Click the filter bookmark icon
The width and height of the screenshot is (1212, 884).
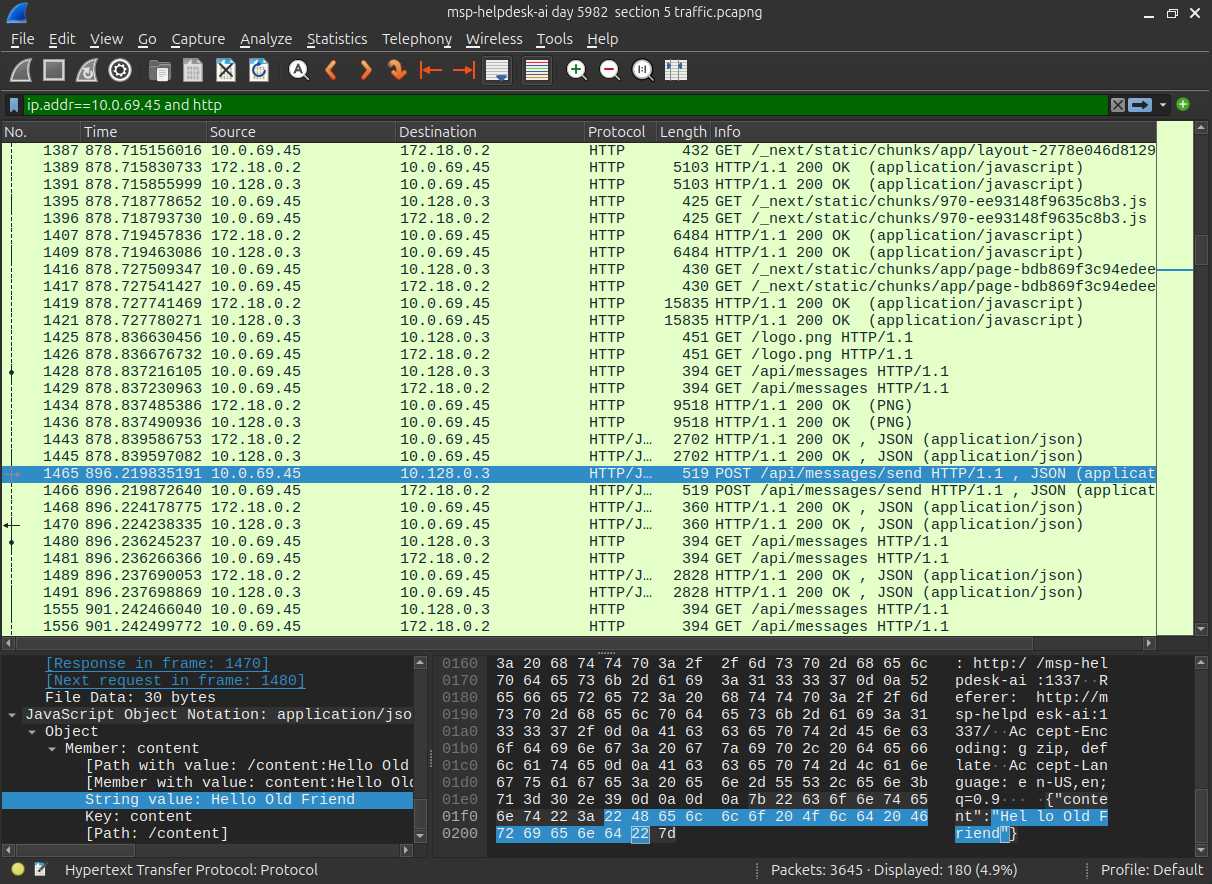[14, 105]
